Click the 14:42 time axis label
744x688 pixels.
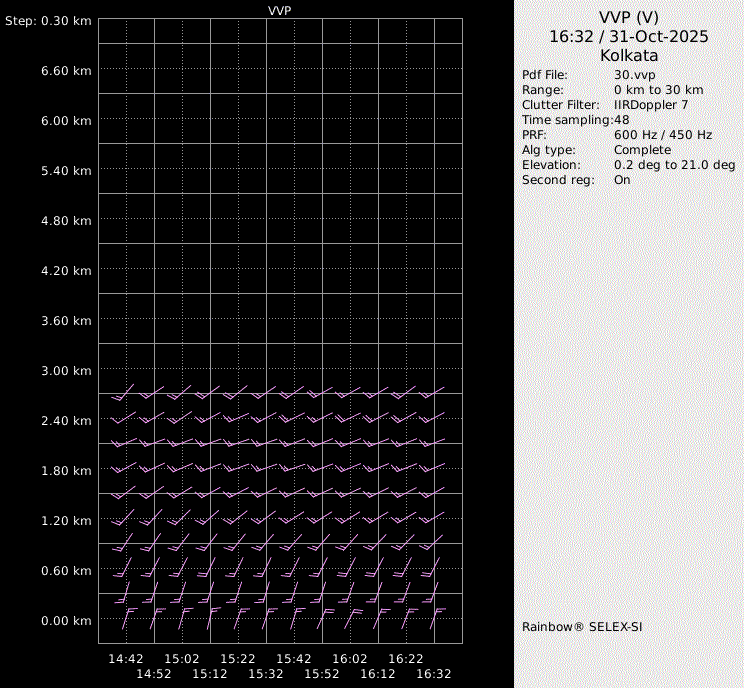click(x=126, y=659)
